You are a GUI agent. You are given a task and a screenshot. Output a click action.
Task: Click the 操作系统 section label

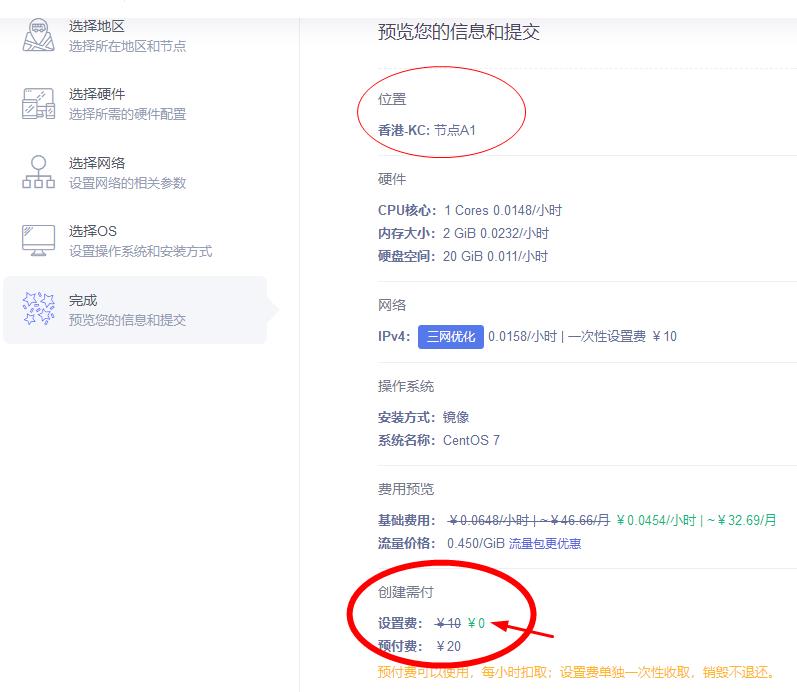coord(406,386)
